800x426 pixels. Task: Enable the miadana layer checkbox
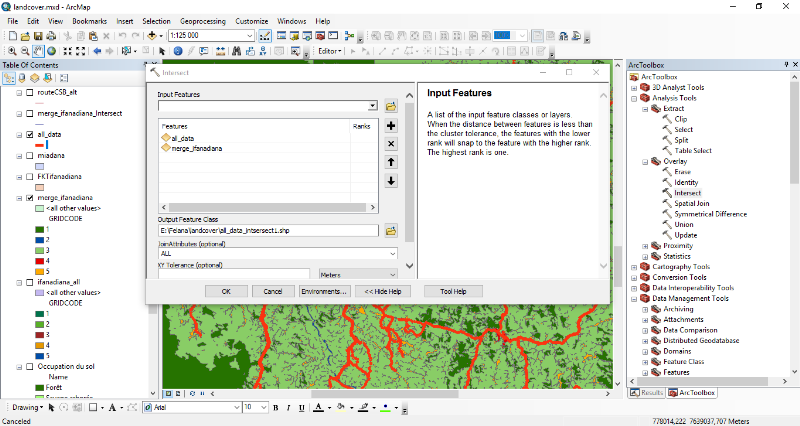coord(29,155)
